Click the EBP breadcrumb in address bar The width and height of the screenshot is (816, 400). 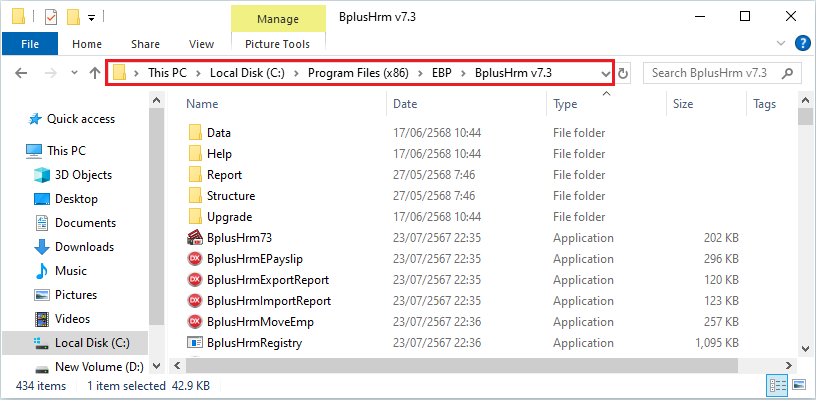pos(441,73)
